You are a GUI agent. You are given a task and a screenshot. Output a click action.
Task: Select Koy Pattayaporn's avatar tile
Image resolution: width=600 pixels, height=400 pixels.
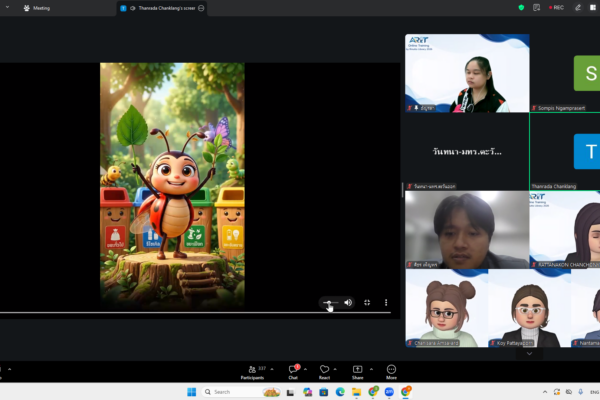point(530,308)
